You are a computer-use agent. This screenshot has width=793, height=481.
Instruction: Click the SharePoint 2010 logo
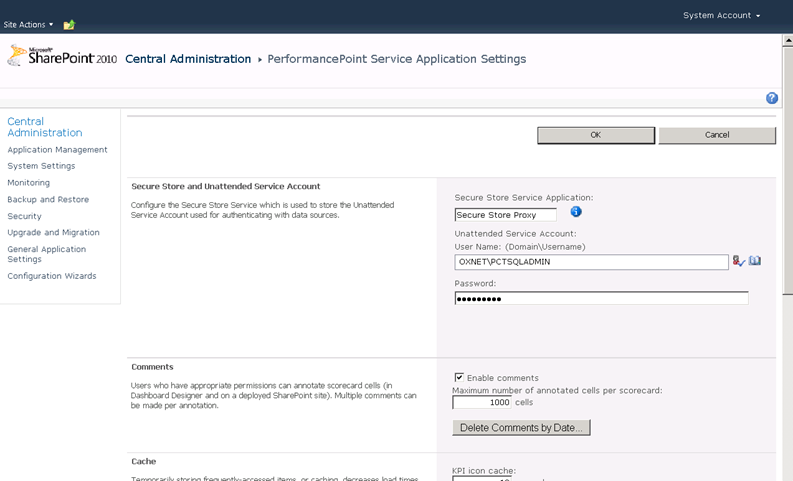pyautogui.click(x=63, y=56)
